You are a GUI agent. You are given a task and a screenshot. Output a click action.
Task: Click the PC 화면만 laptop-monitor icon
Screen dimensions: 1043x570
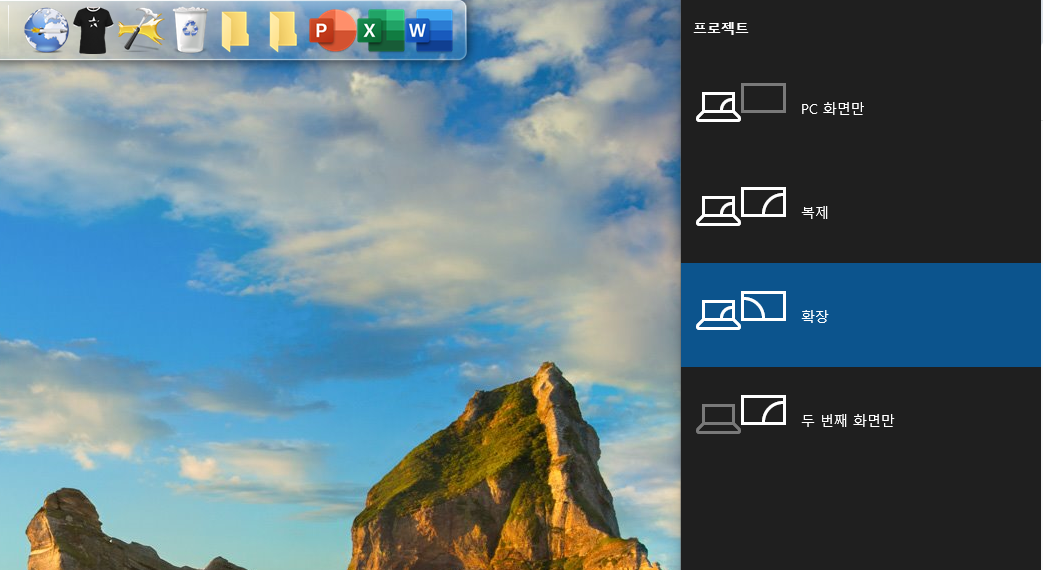tap(741, 102)
